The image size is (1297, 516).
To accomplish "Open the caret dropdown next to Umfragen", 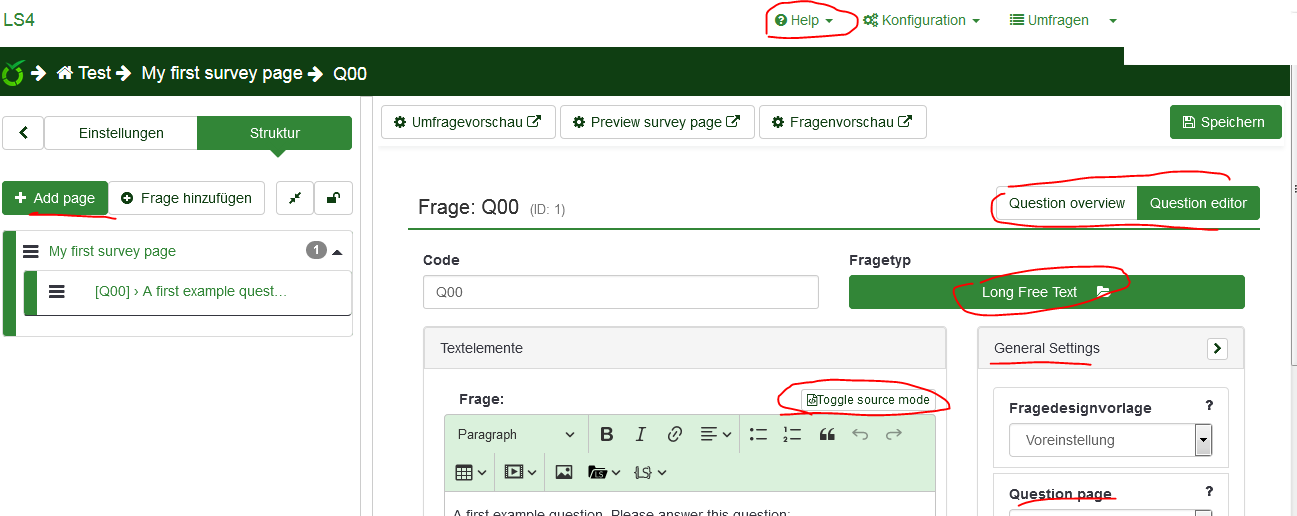I will [x=1113, y=20].
